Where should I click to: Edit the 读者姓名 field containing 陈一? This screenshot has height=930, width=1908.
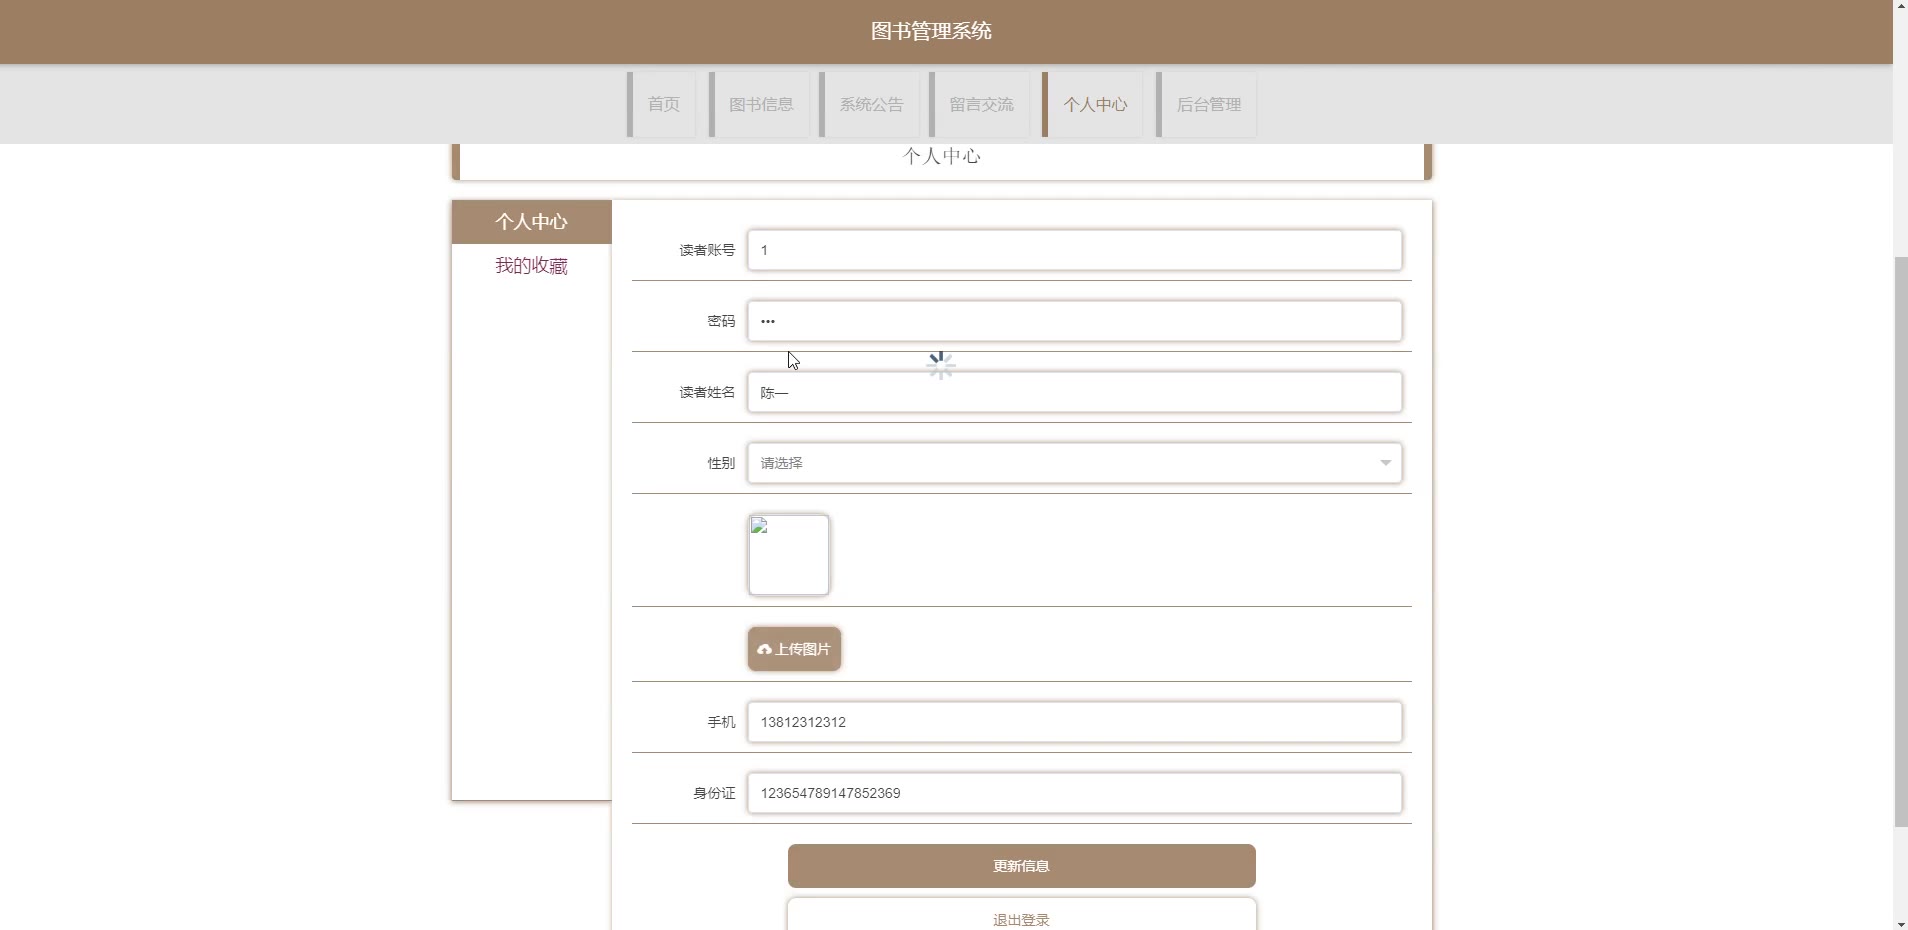1075,392
